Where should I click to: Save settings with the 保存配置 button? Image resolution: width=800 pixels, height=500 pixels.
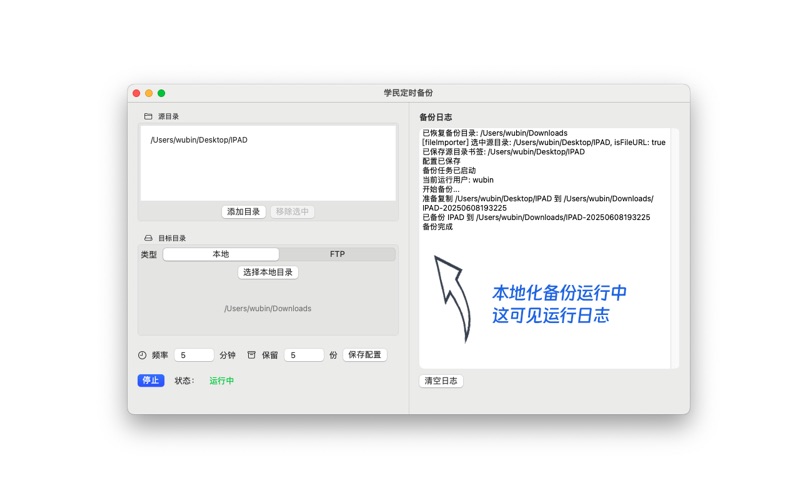(365, 355)
